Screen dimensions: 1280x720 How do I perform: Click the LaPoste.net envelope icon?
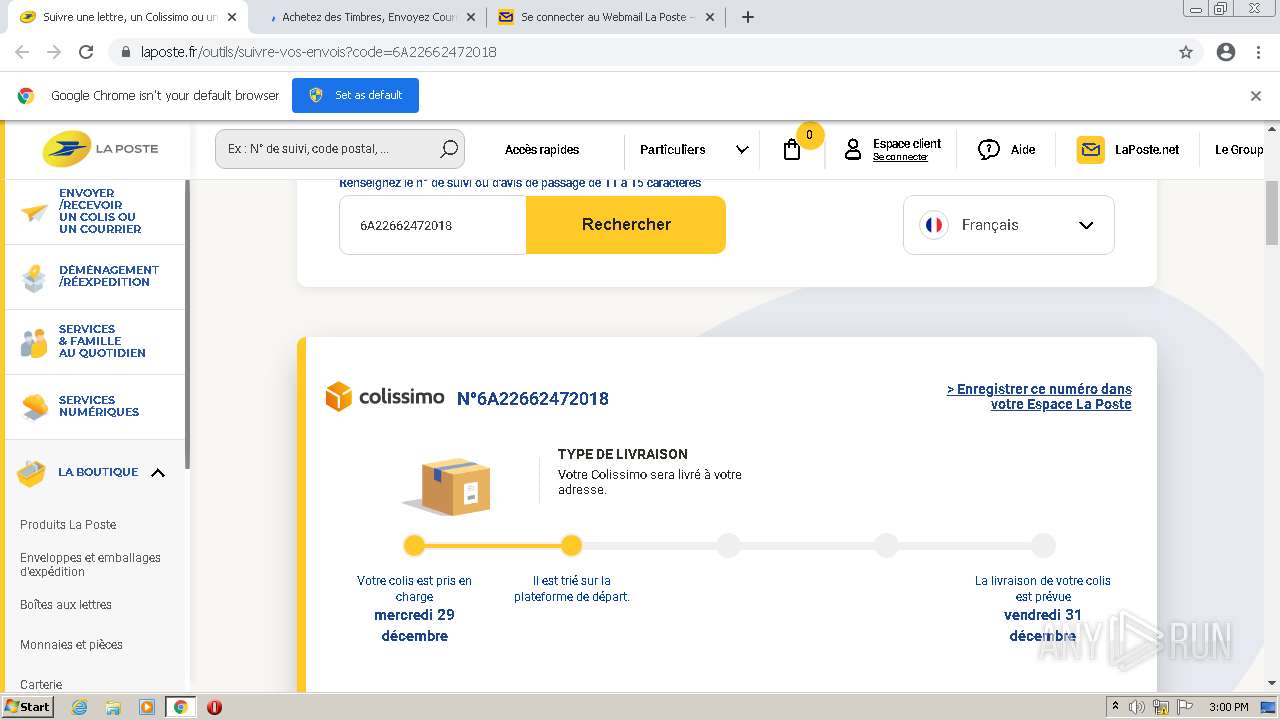pyautogui.click(x=1091, y=150)
